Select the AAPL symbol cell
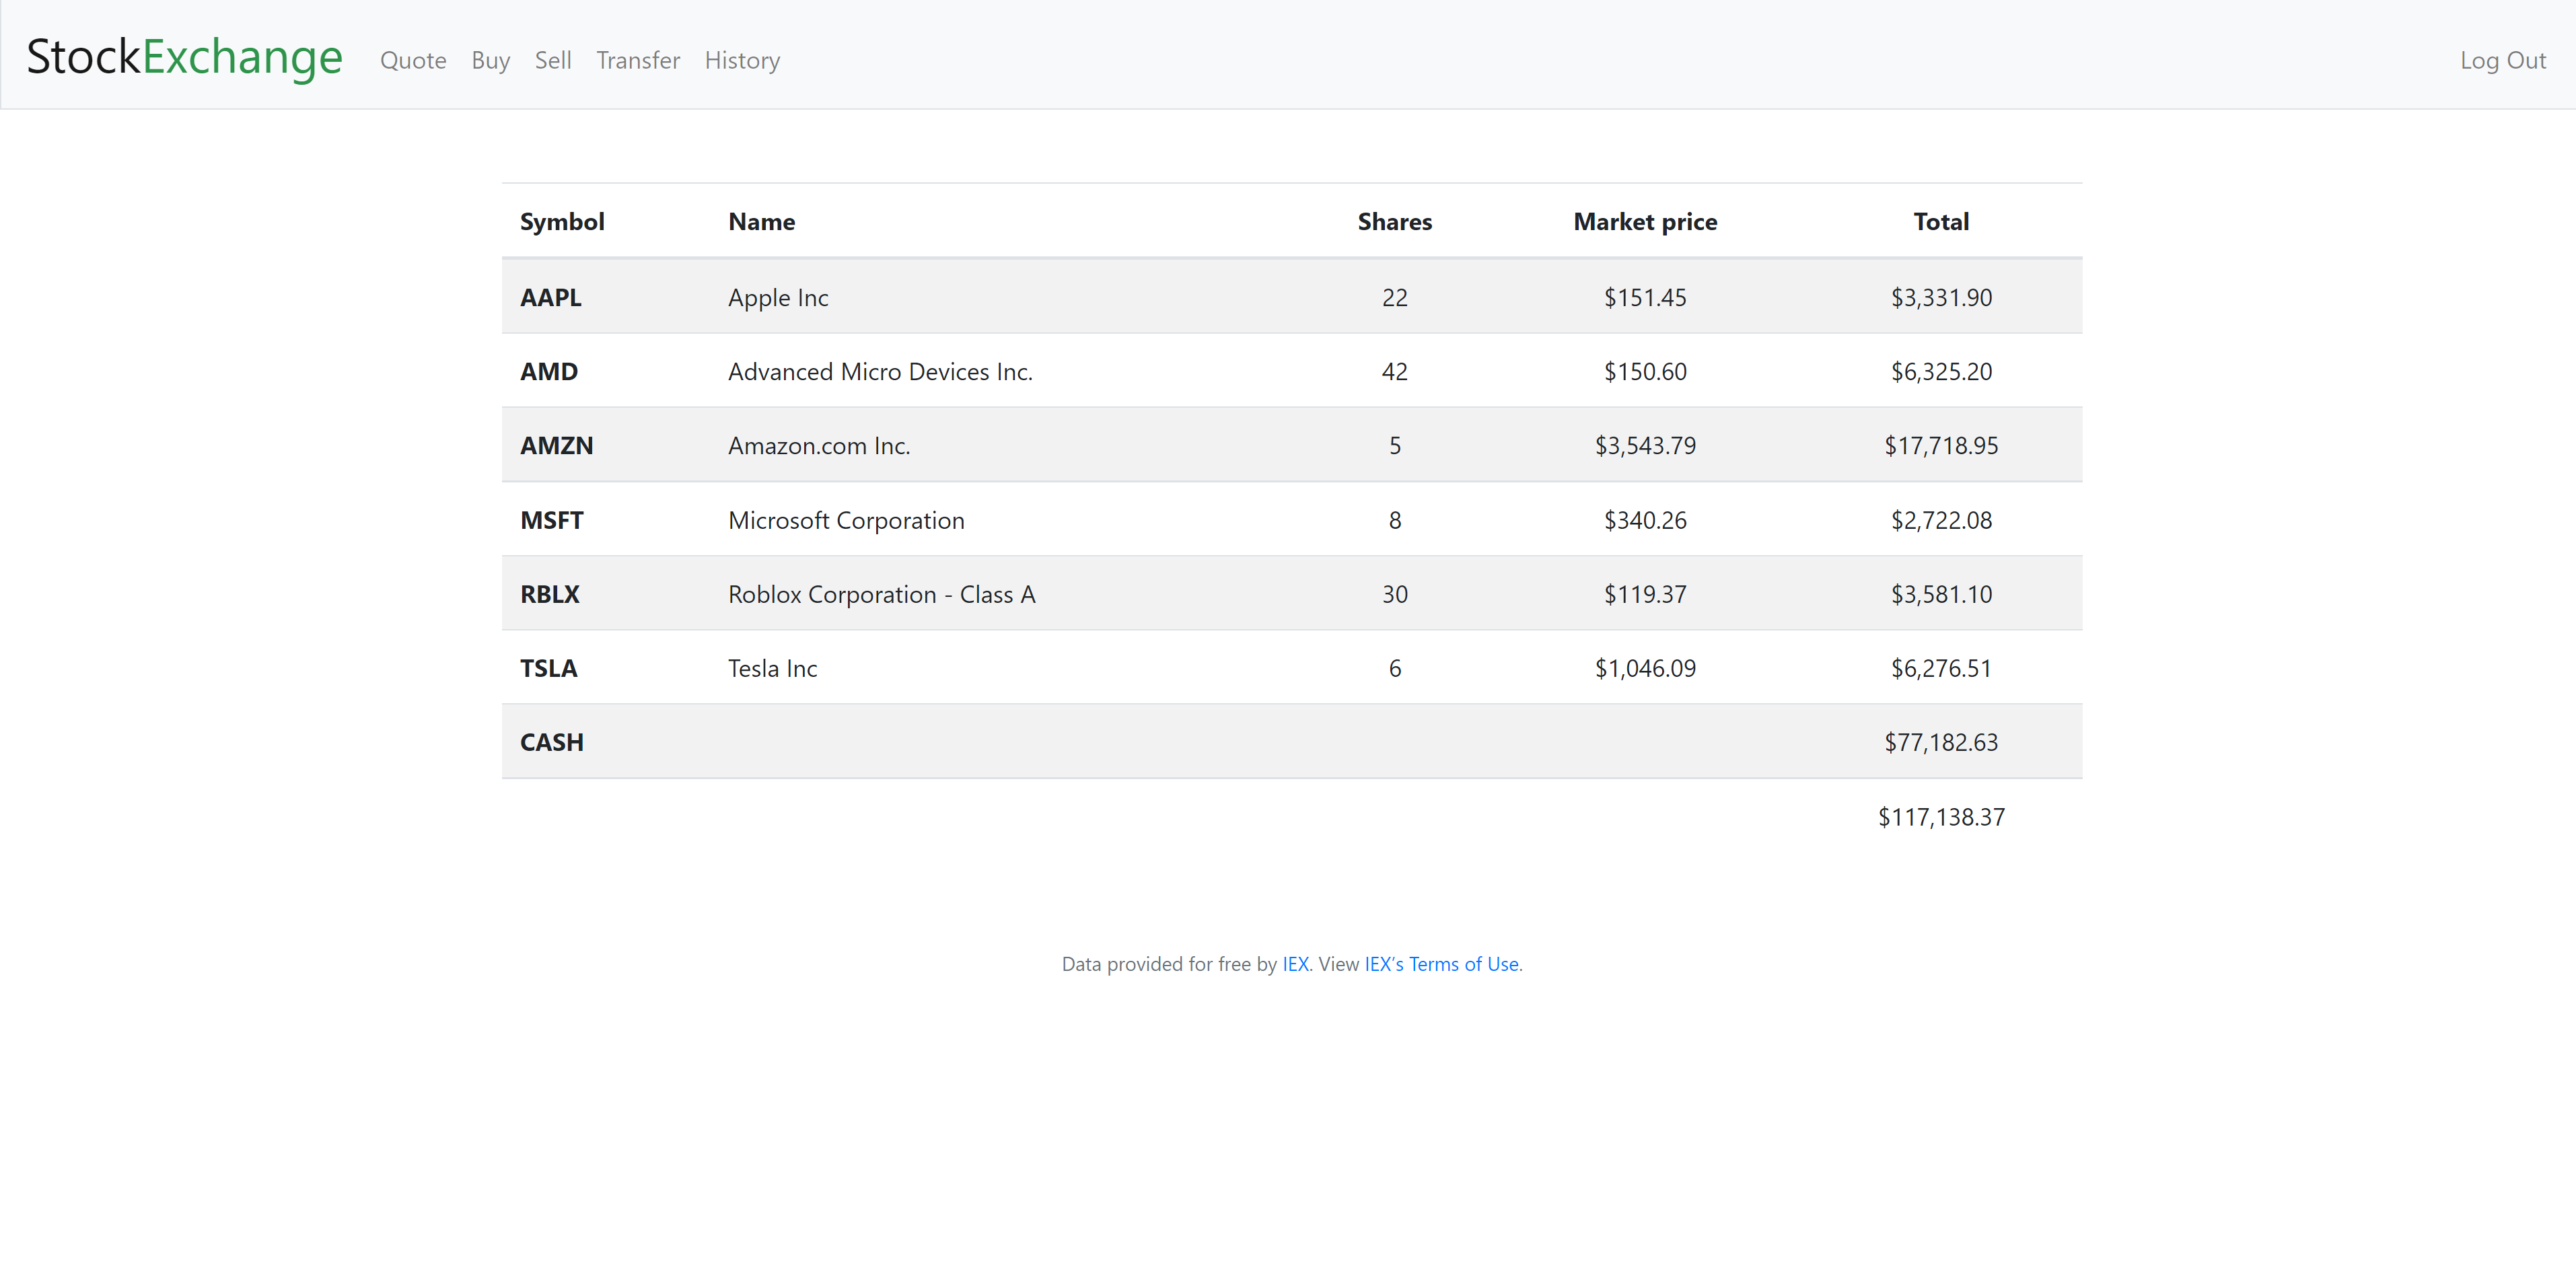Image resolution: width=2576 pixels, height=1267 pixels. tap(551, 298)
